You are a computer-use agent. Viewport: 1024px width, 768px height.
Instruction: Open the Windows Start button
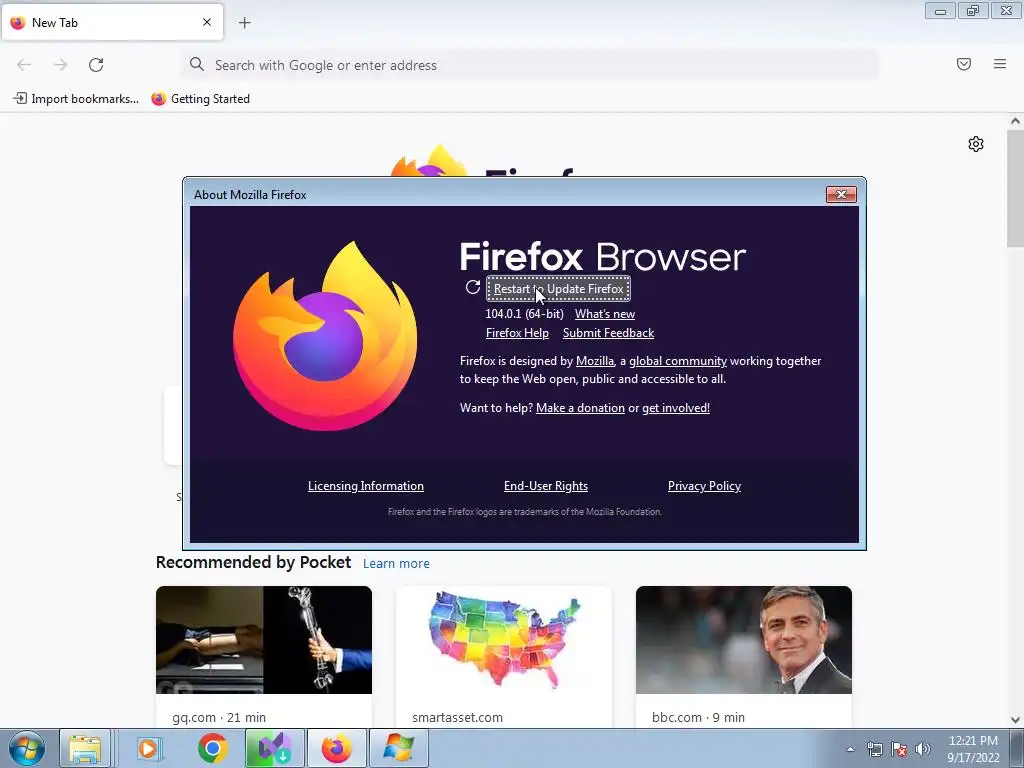[27, 748]
